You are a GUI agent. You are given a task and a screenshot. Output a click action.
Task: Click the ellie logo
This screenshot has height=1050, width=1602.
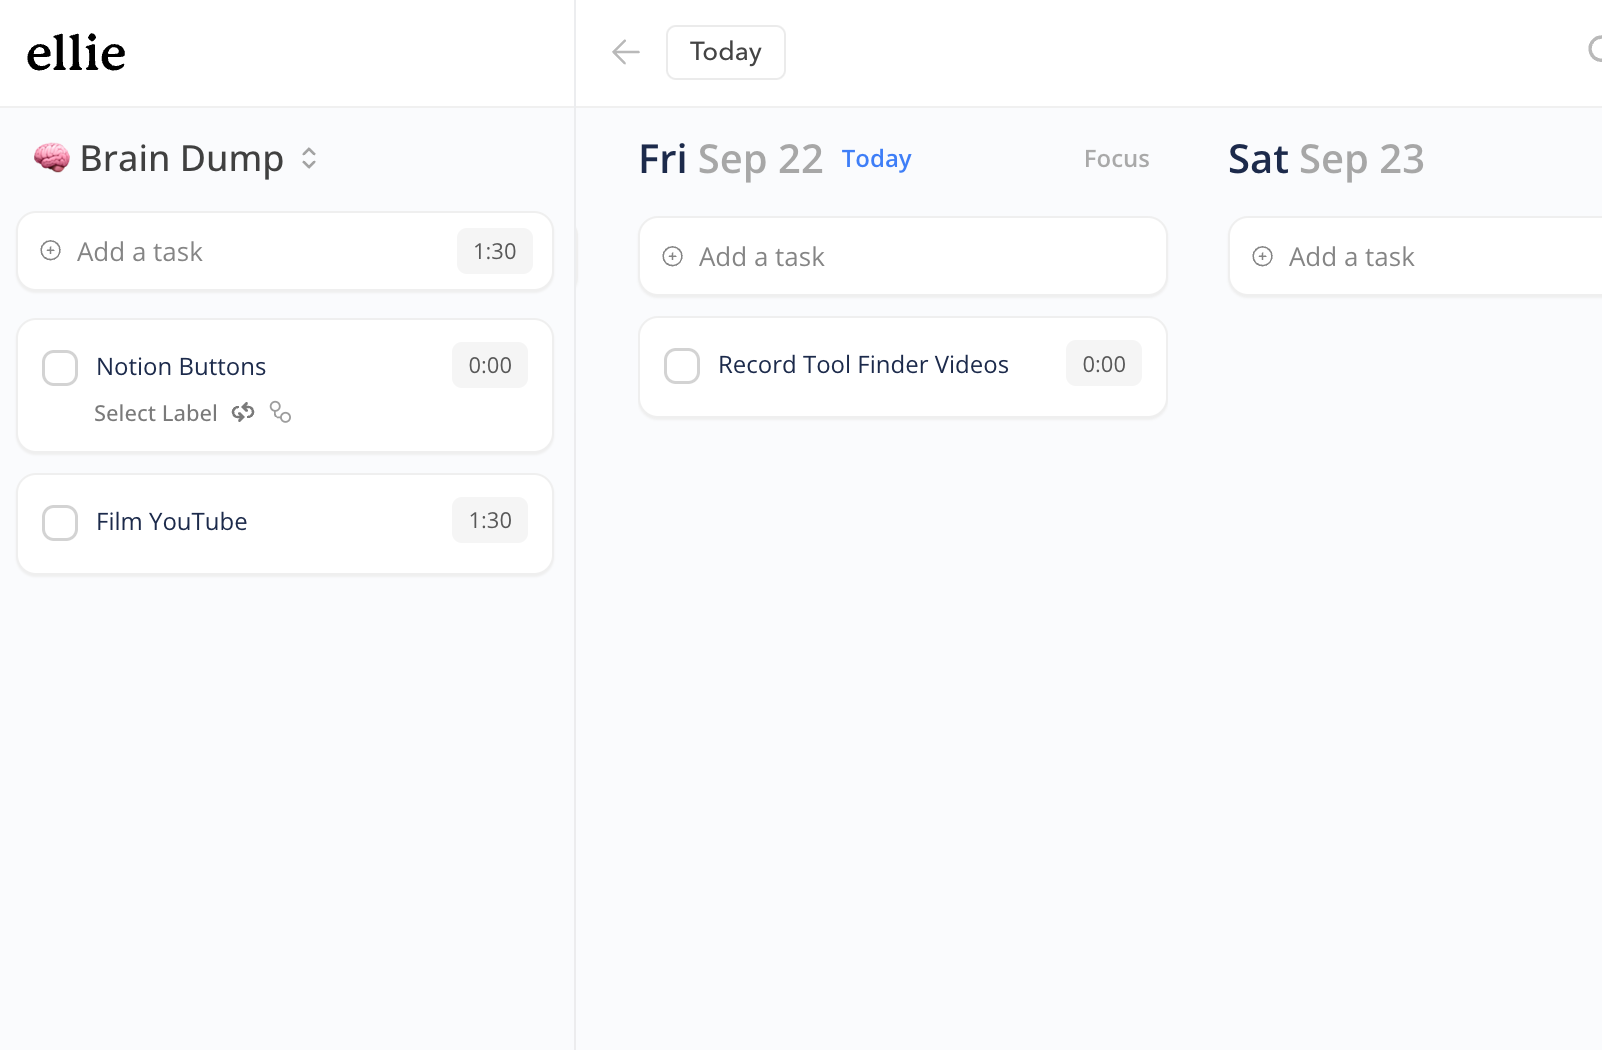76,52
